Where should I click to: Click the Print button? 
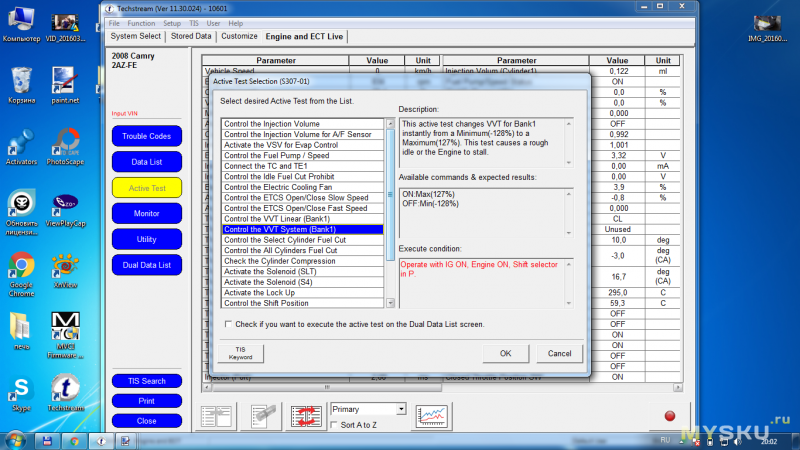pyautogui.click(x=147, y=401)
